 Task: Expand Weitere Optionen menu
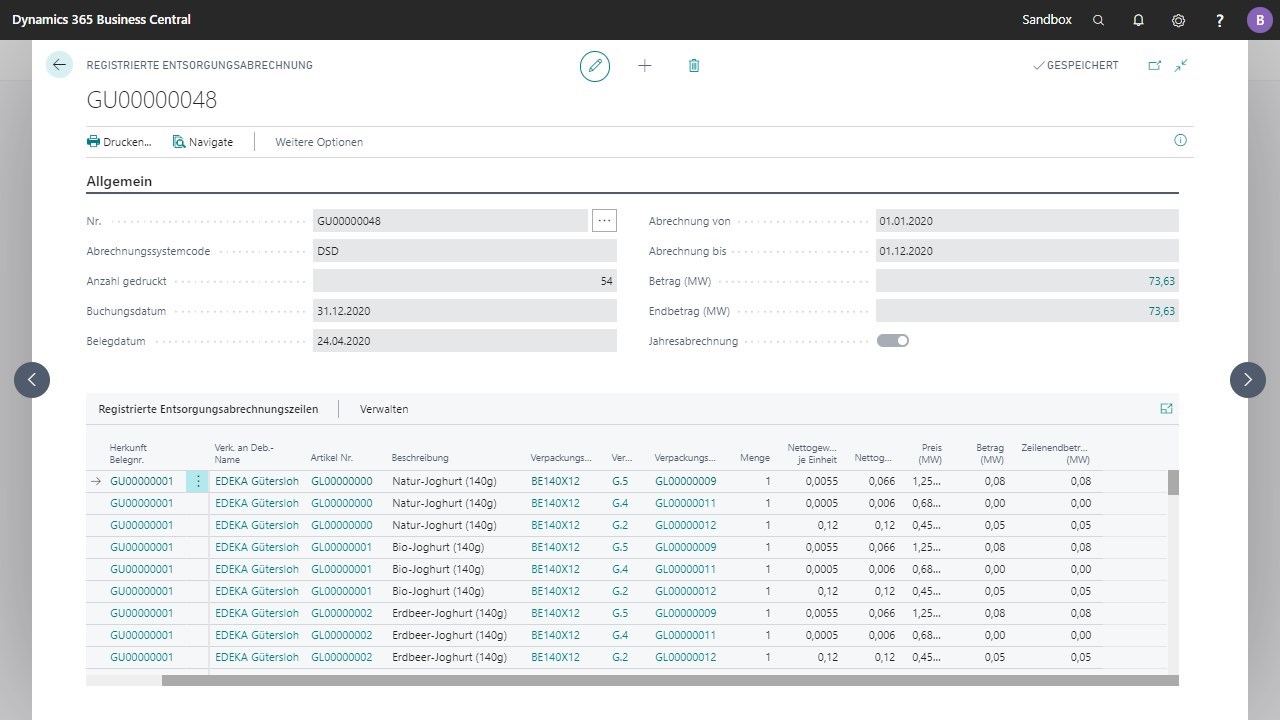[x=319, y=142]
